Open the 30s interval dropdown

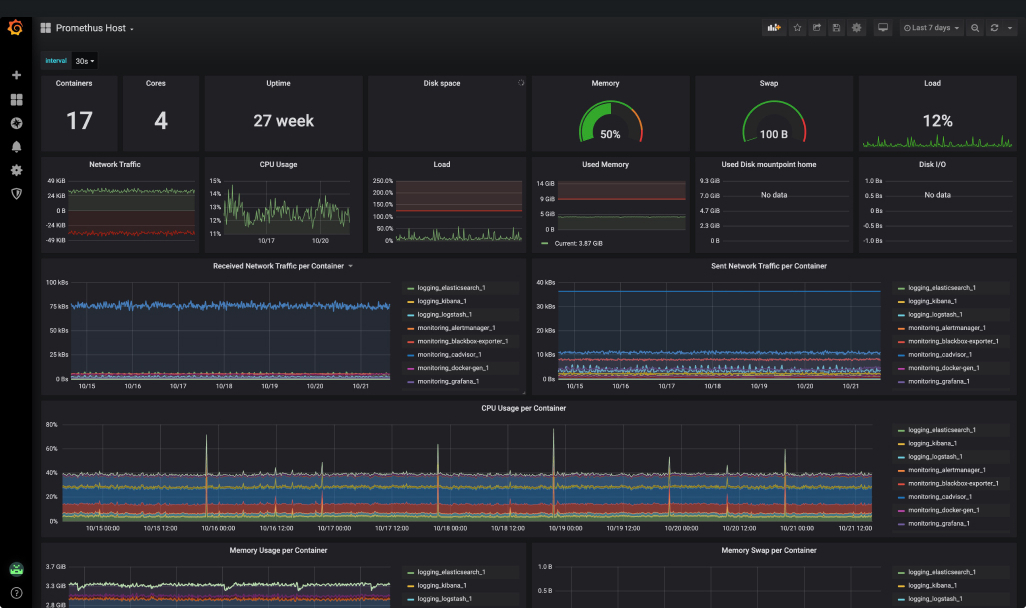tap(83, 60)
